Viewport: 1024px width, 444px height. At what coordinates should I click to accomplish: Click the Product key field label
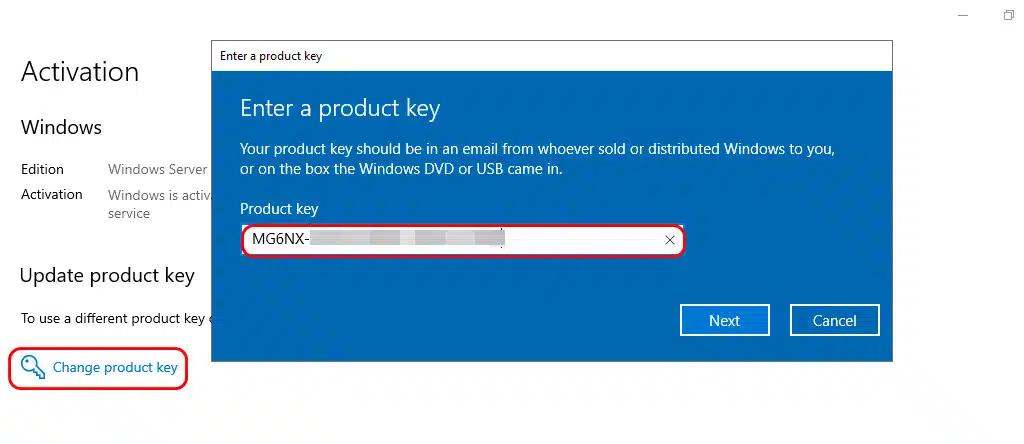point(279,209)
